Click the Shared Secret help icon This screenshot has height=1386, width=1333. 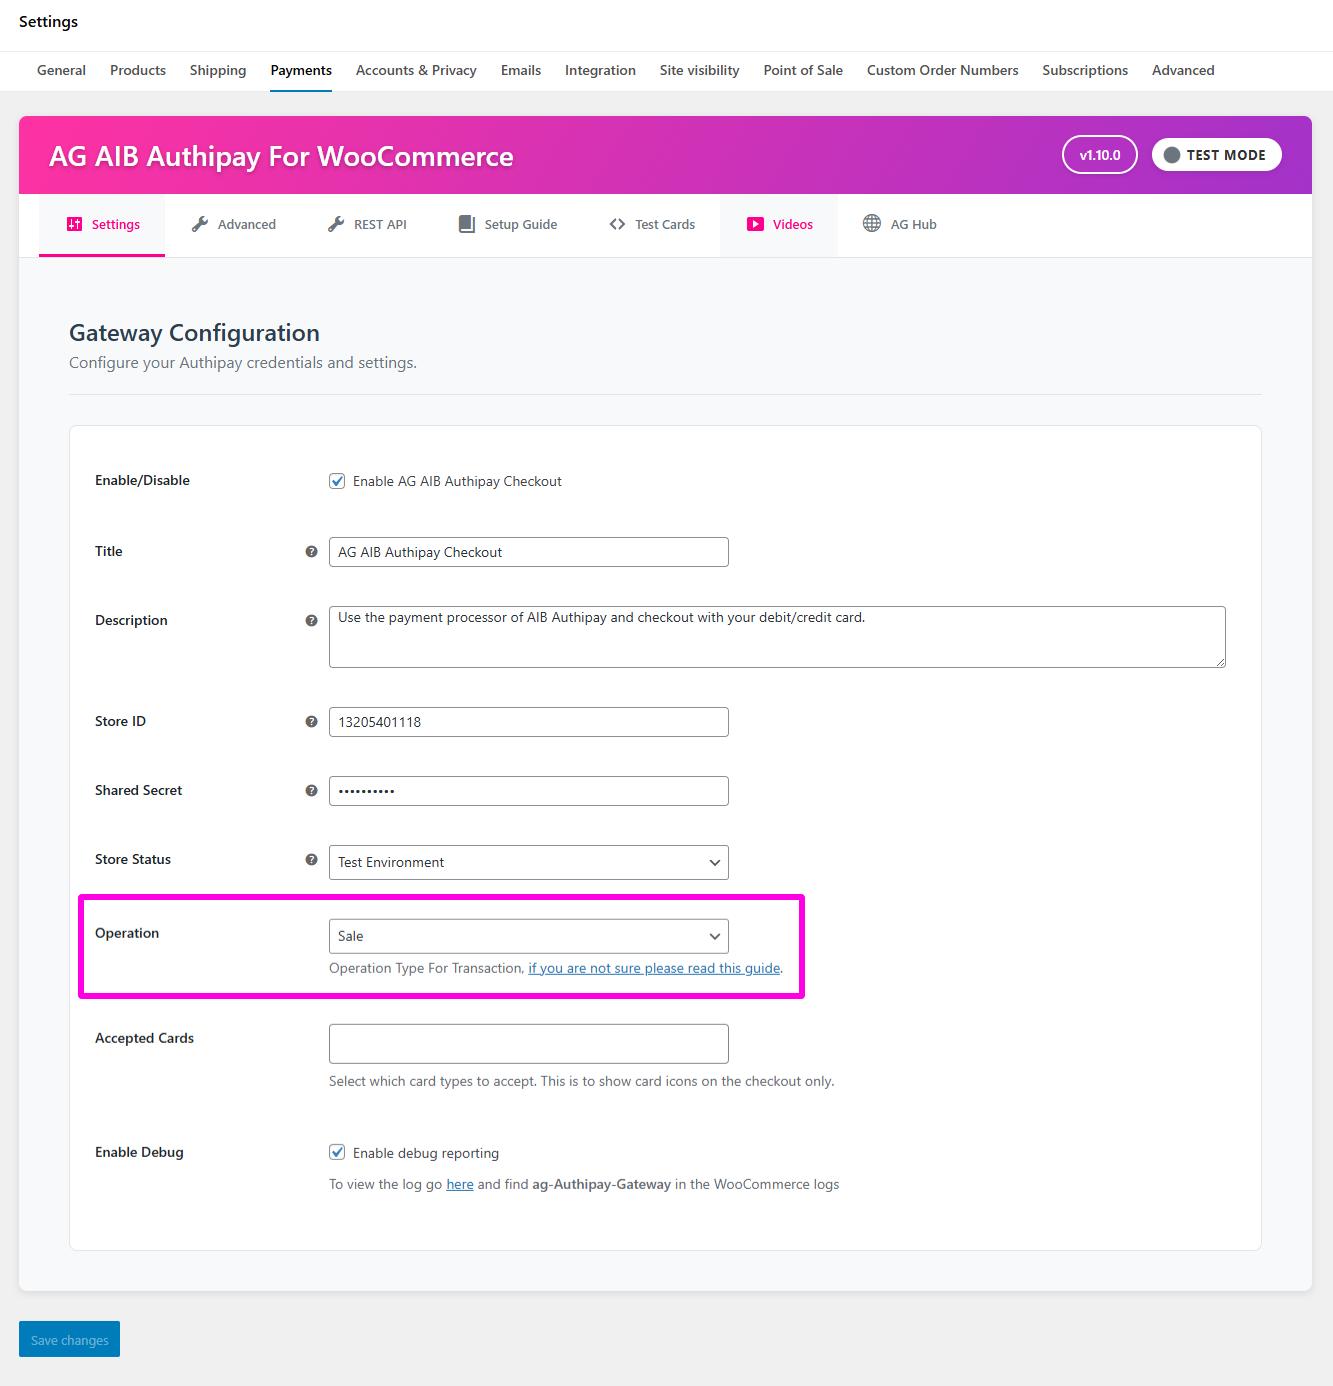point(311,791)
